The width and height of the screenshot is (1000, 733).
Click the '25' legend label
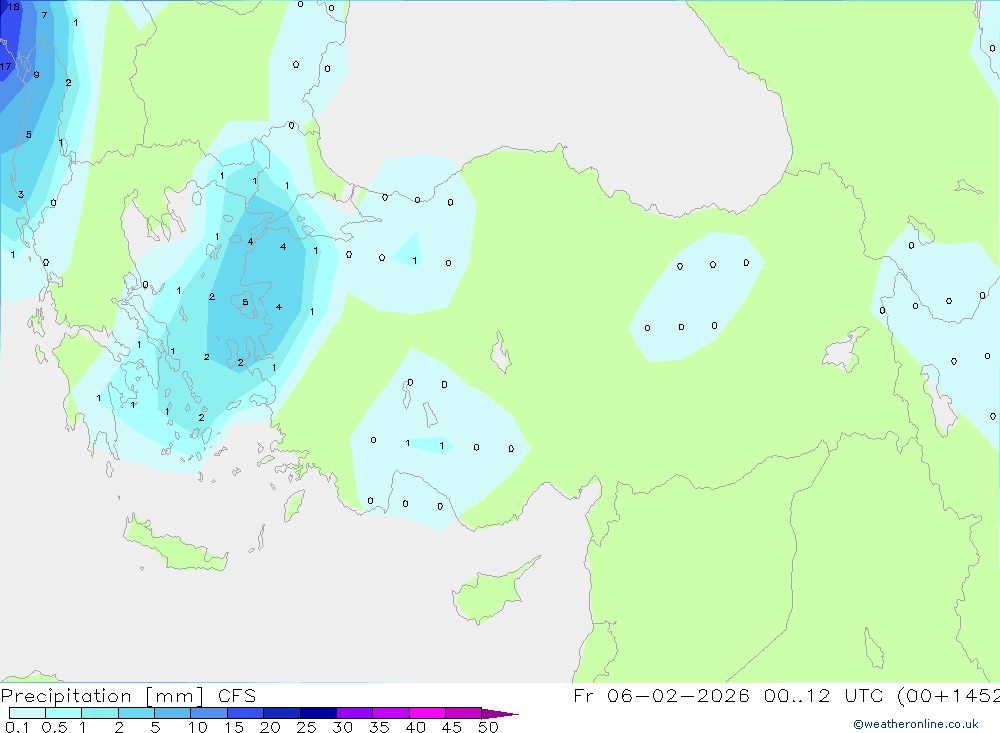click(x=307, y=727)
